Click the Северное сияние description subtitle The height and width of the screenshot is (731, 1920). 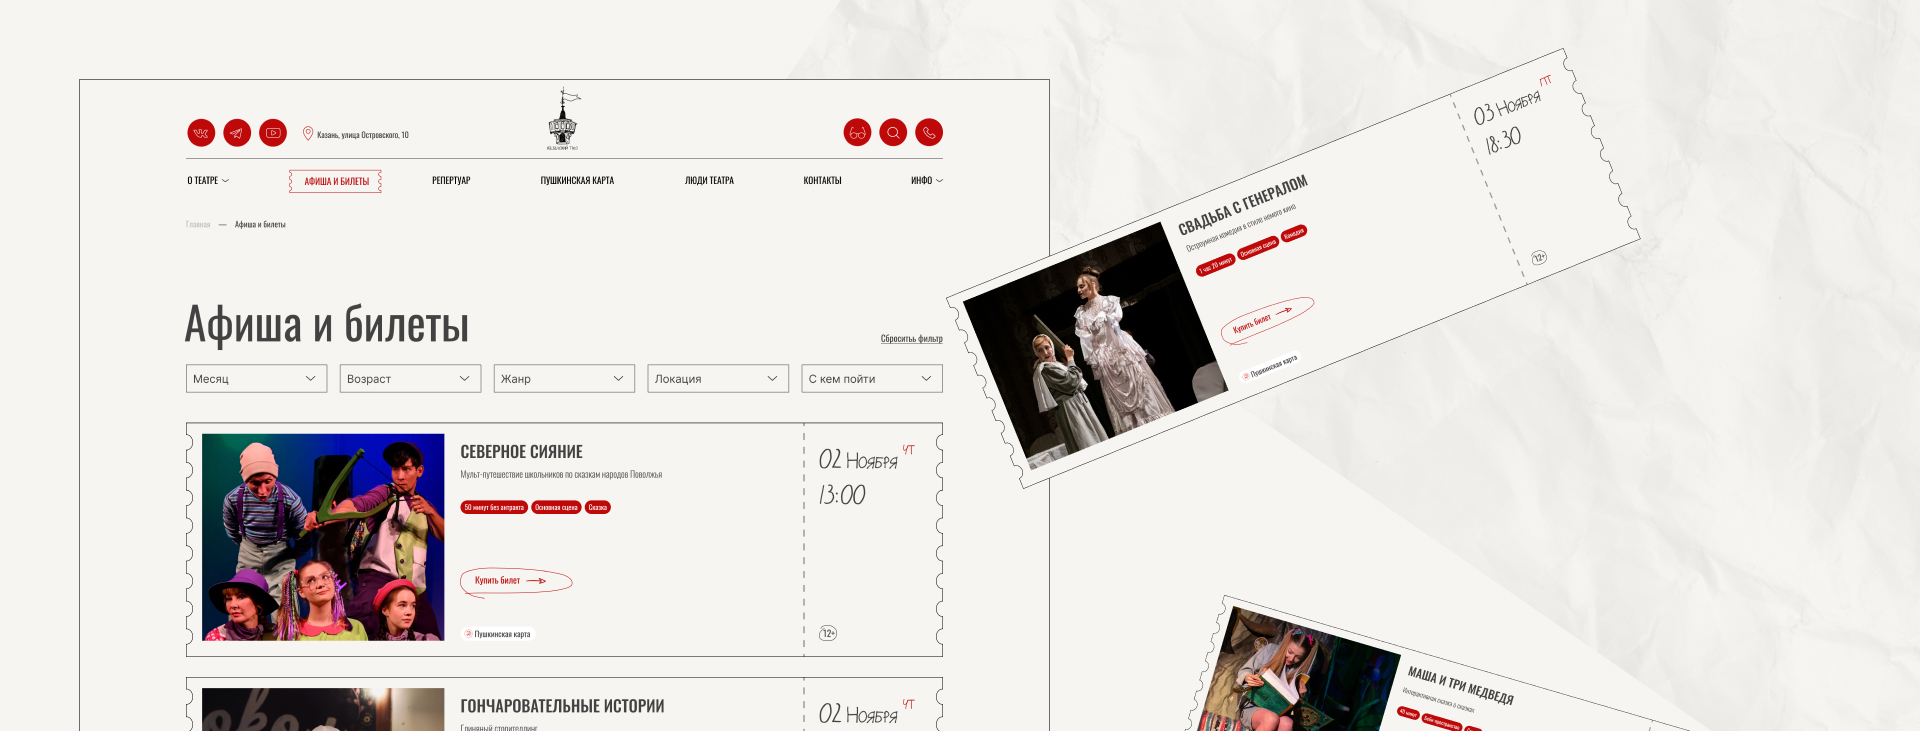[x=561, y=475]
